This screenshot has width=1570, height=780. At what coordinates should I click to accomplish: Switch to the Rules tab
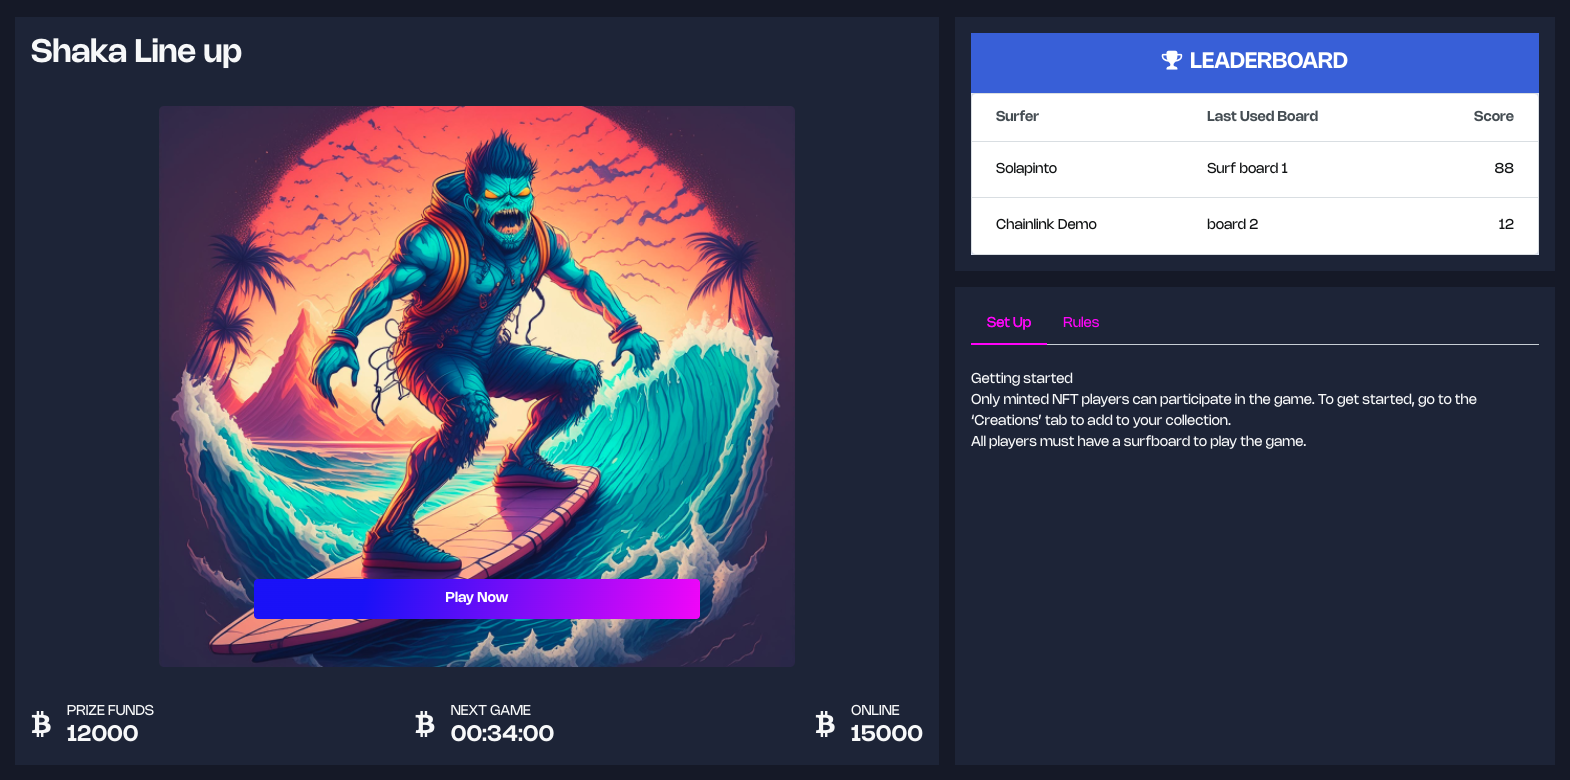[1081, 322]
